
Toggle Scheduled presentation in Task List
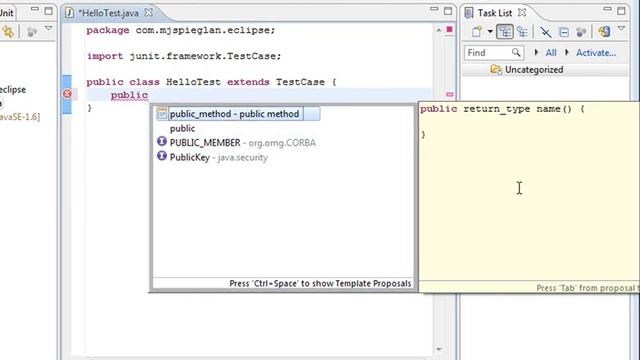(x=522, y=32)
